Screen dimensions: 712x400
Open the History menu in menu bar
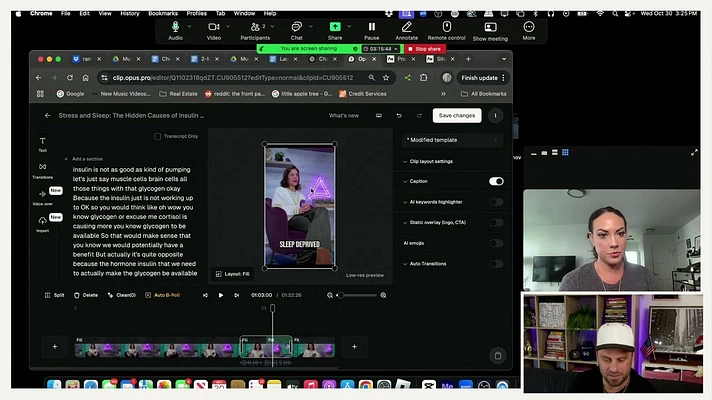pos(130,14)
